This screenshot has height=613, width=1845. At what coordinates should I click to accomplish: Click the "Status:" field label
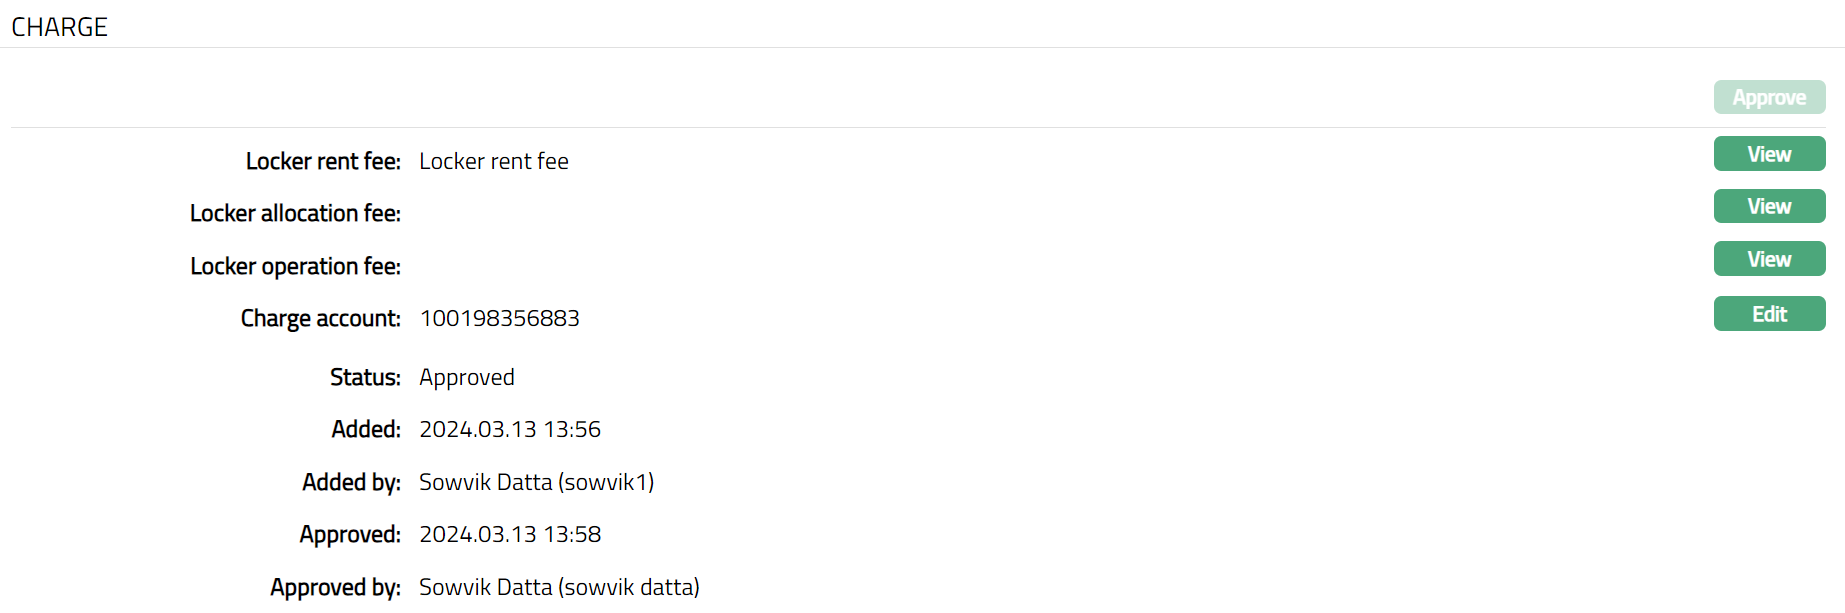click(365, 378)
